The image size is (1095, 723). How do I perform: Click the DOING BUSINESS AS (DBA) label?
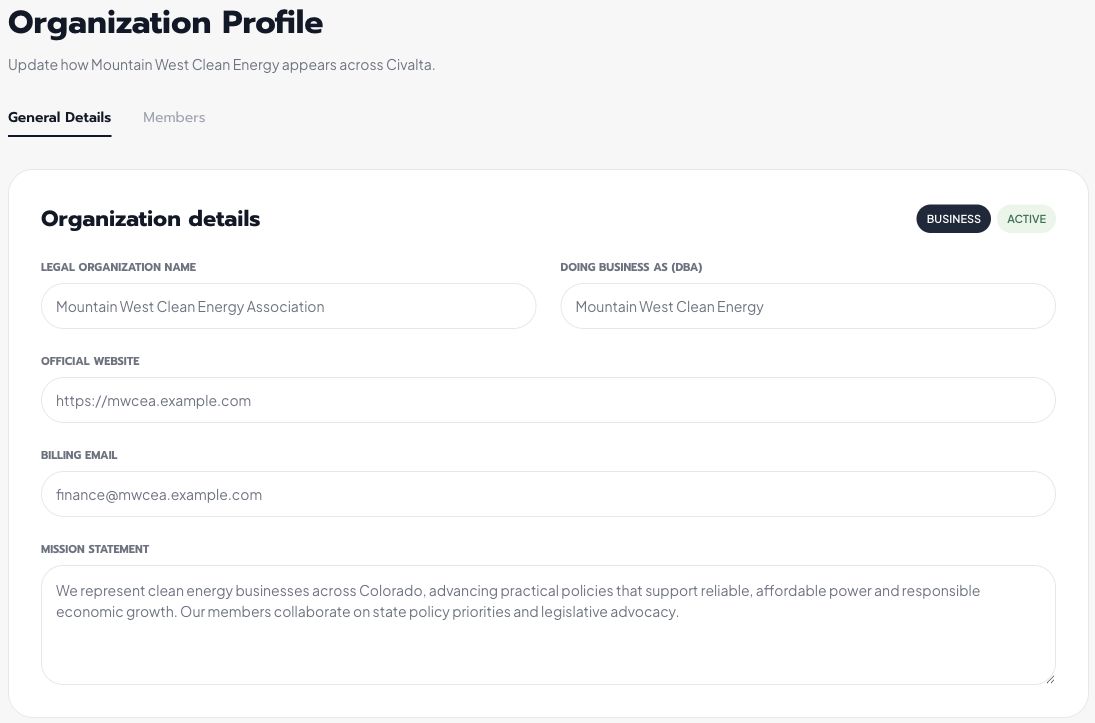tap(631, 267)
